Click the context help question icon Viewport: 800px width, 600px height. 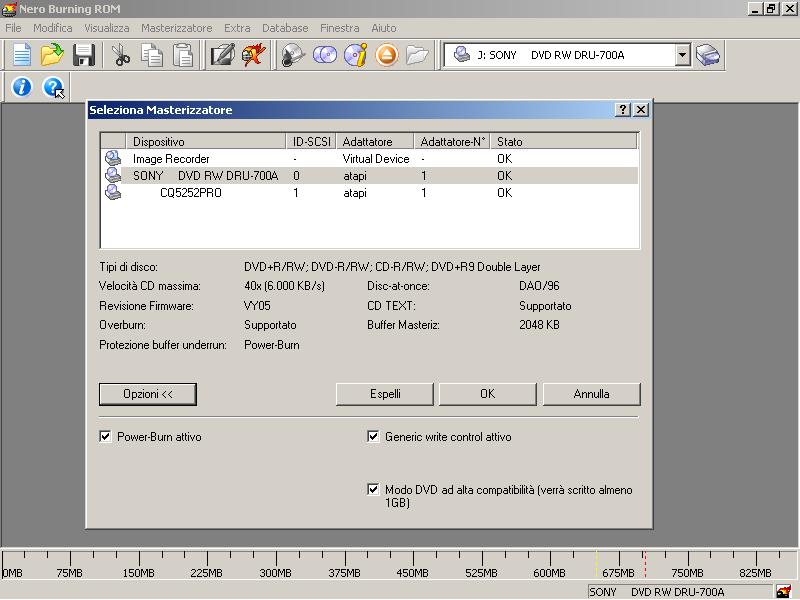[x=53, y=87]
